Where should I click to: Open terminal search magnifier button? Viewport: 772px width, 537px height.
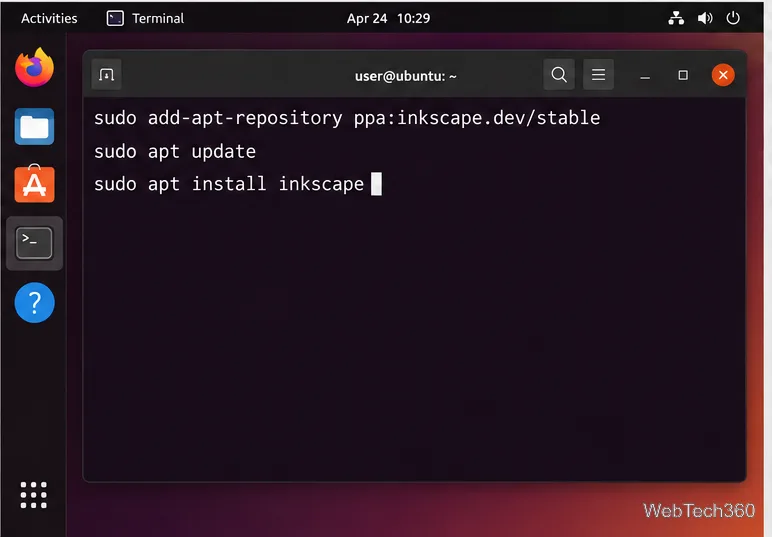[x=559, y=75]
